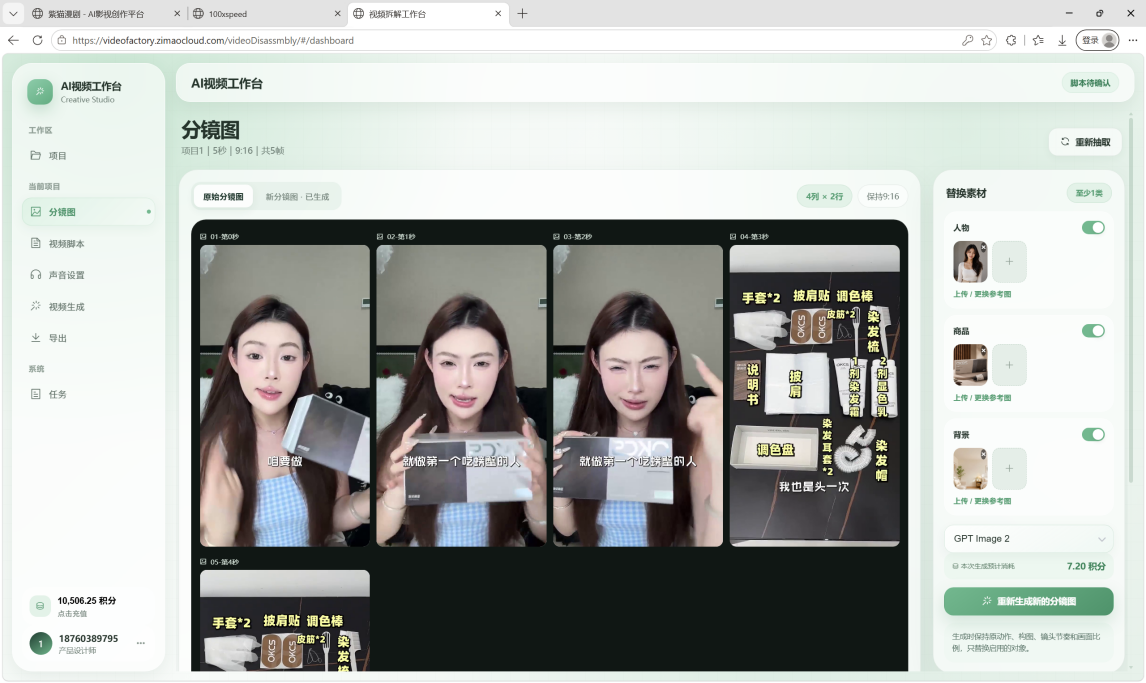1146x683 pixels.
Task: Switch to 100xspeed browser tab
Action: coord(265,14)
